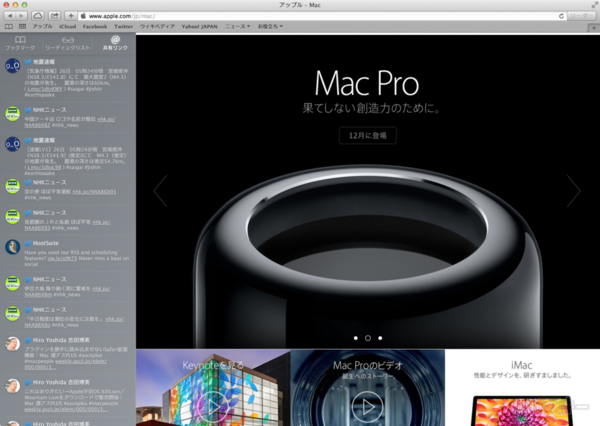Image resolution: width=600 pixels, height=426 pixels.
Task: Reload the page with refresh icon
Action: point(561,16)
